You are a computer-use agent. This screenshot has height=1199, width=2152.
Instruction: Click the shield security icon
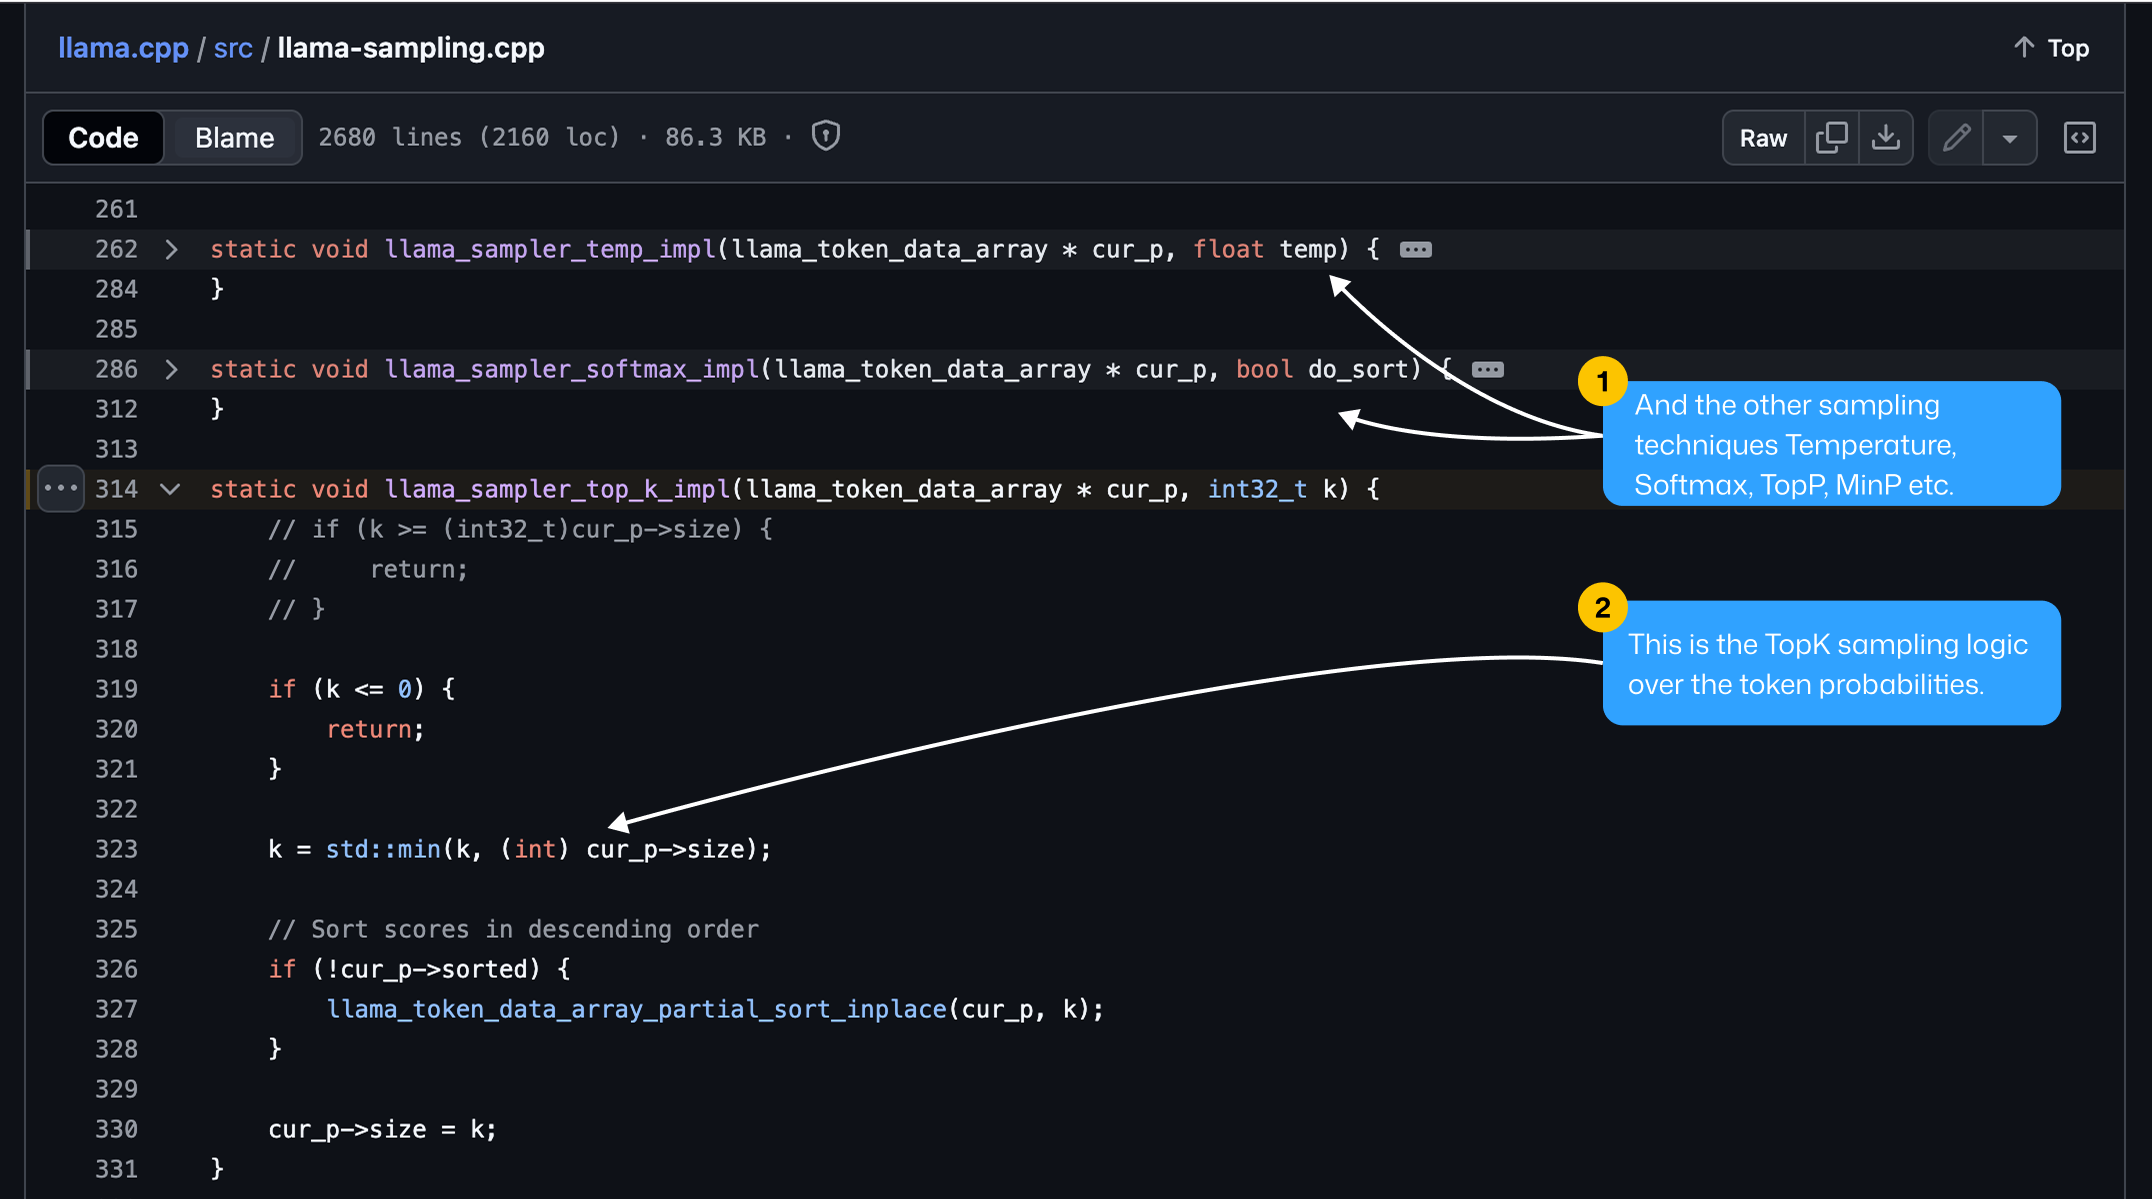pos(825,136)
